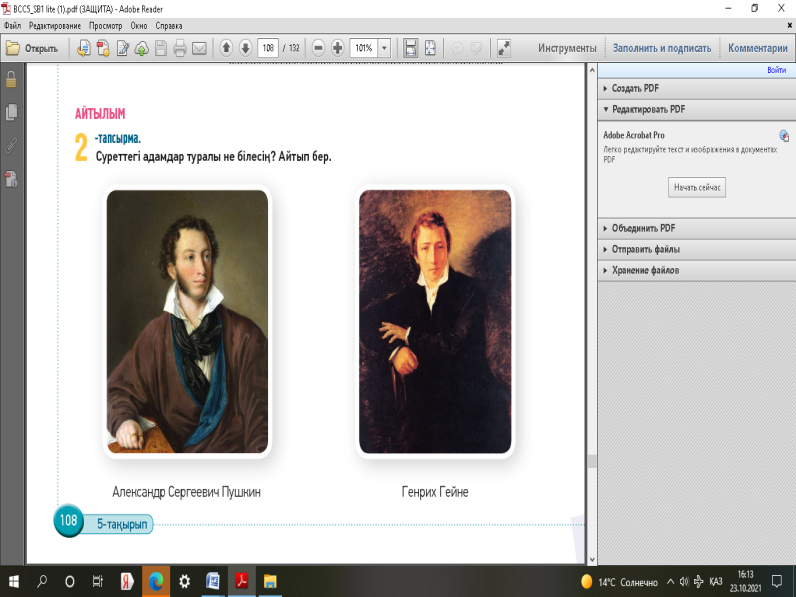This screenshot has height=597, width=796.
Task: Go to the previous page with the up arrow
Action: click(x=226, y=47)
